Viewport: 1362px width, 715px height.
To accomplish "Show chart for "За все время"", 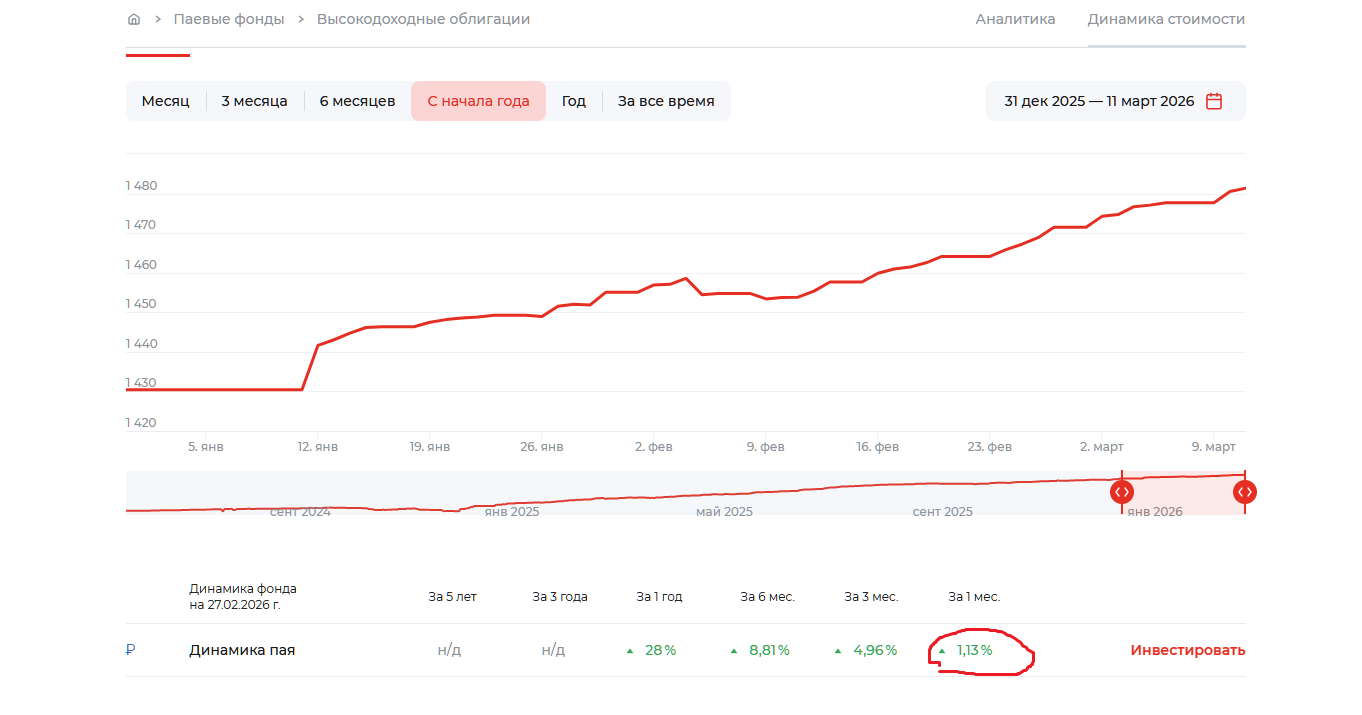I will tap(666, 101).
